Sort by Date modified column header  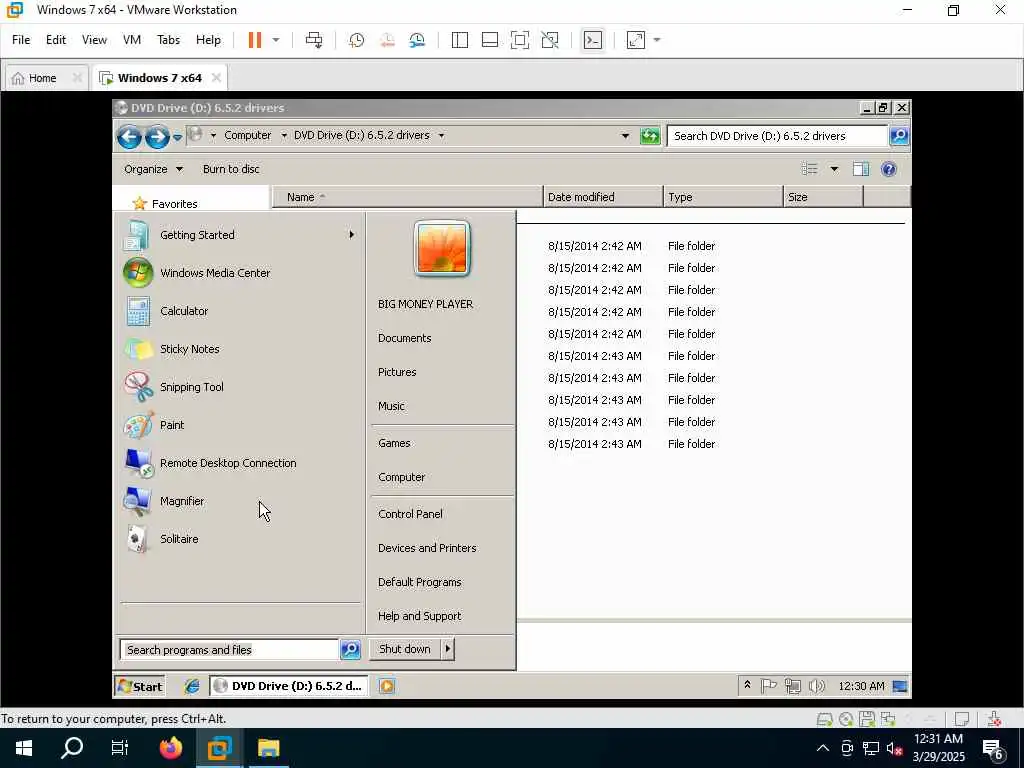coord(603,197)
